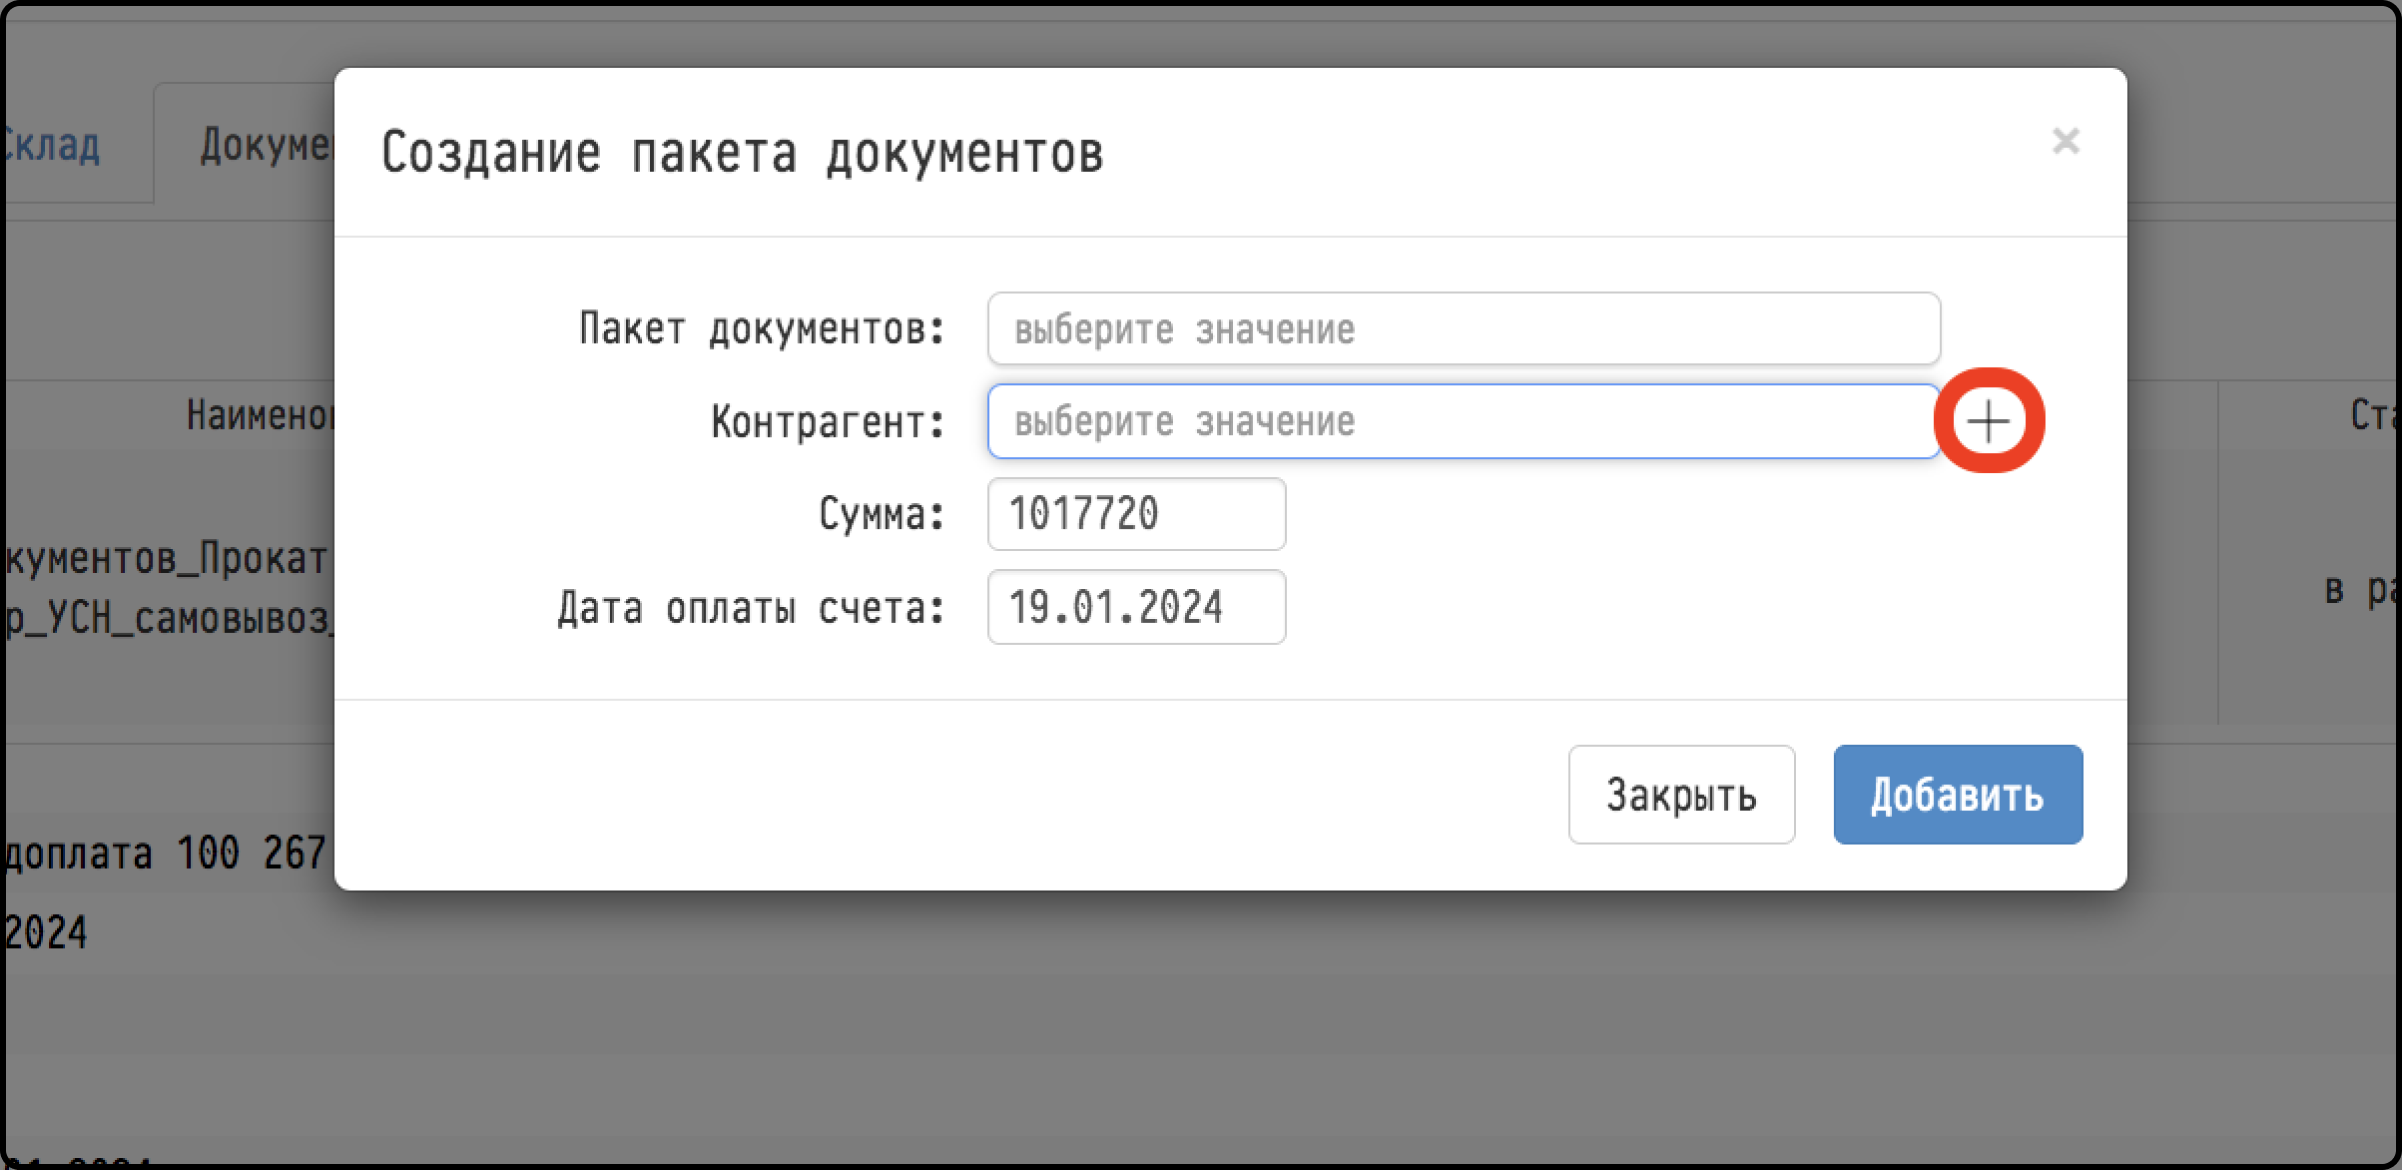
Task: Switch to the Склад tab
Action: coord(51,146)
